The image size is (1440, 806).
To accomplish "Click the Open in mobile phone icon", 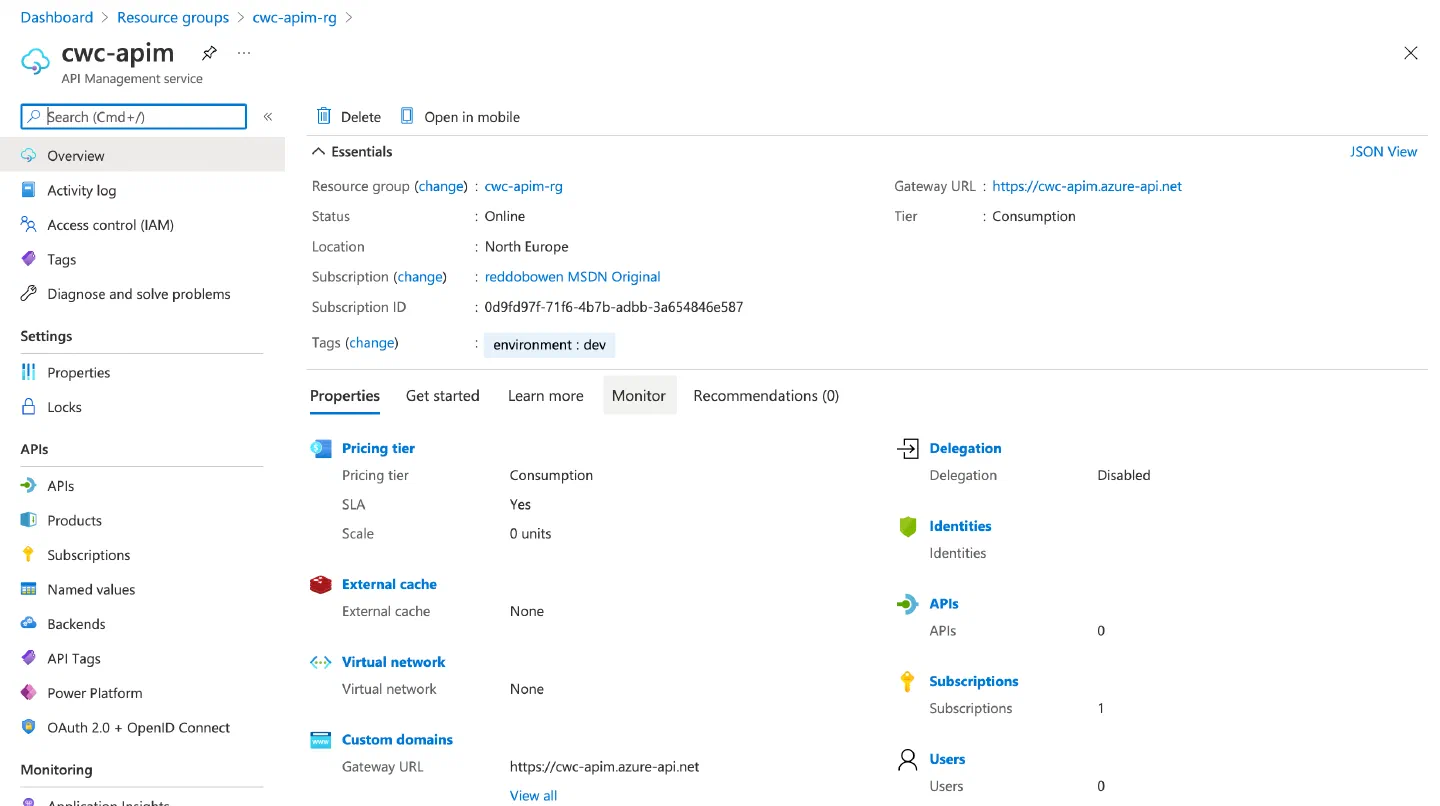I will tap(407, 116).
